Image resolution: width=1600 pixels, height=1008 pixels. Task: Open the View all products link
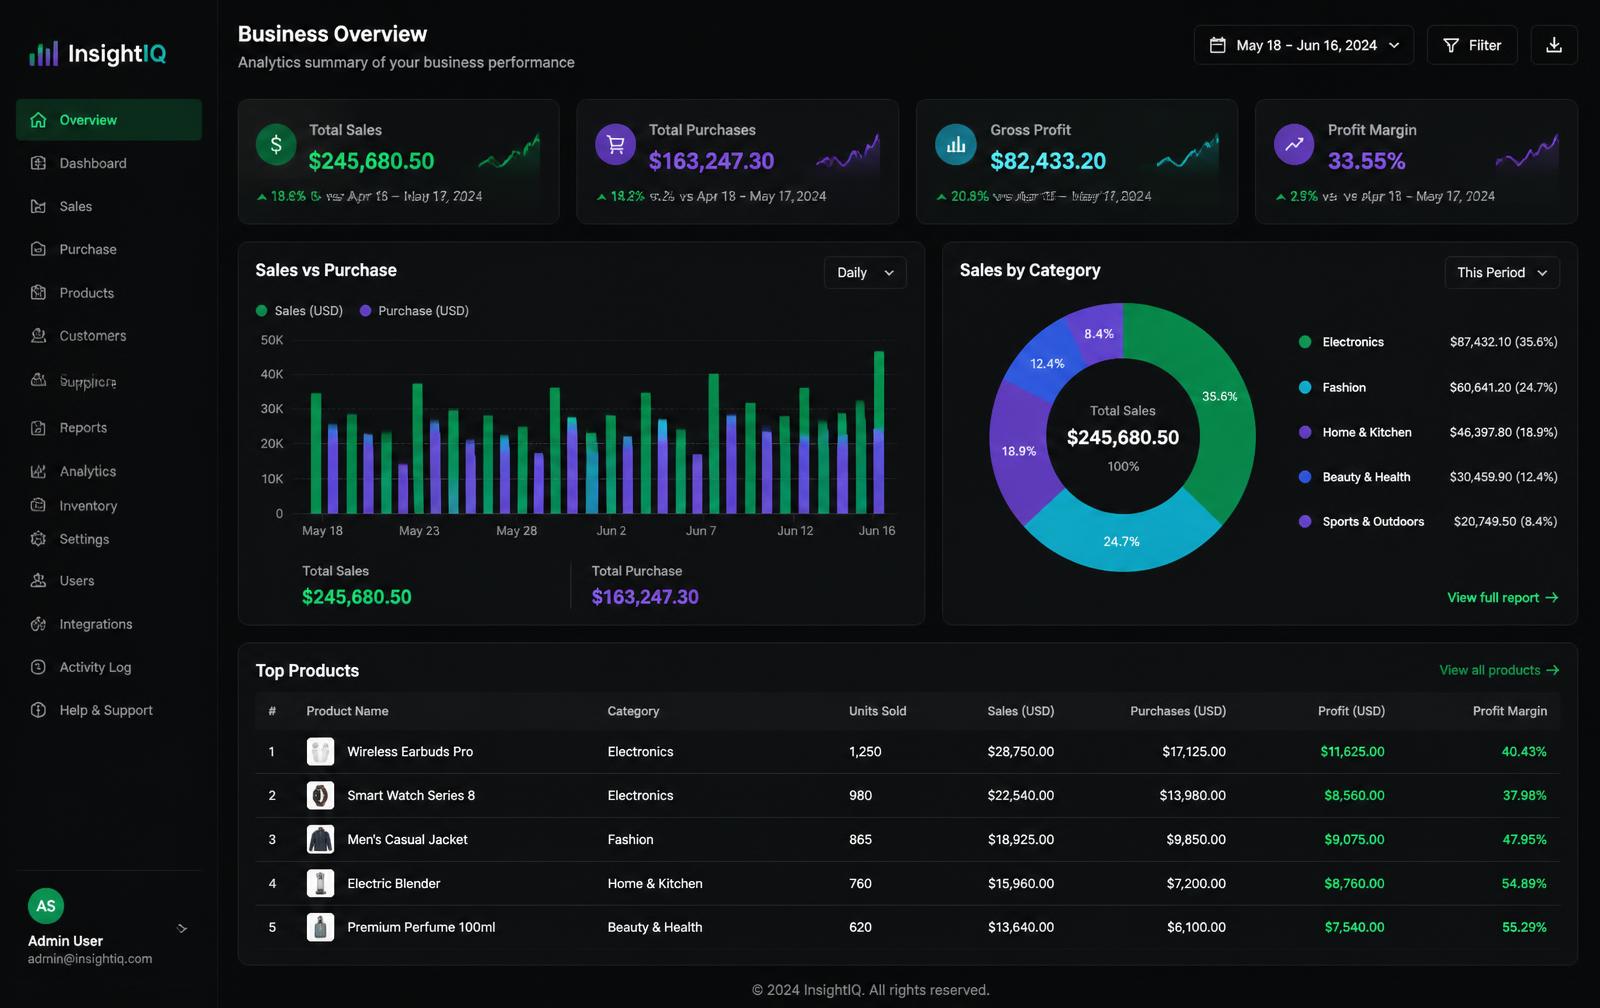coord(1499,670)
